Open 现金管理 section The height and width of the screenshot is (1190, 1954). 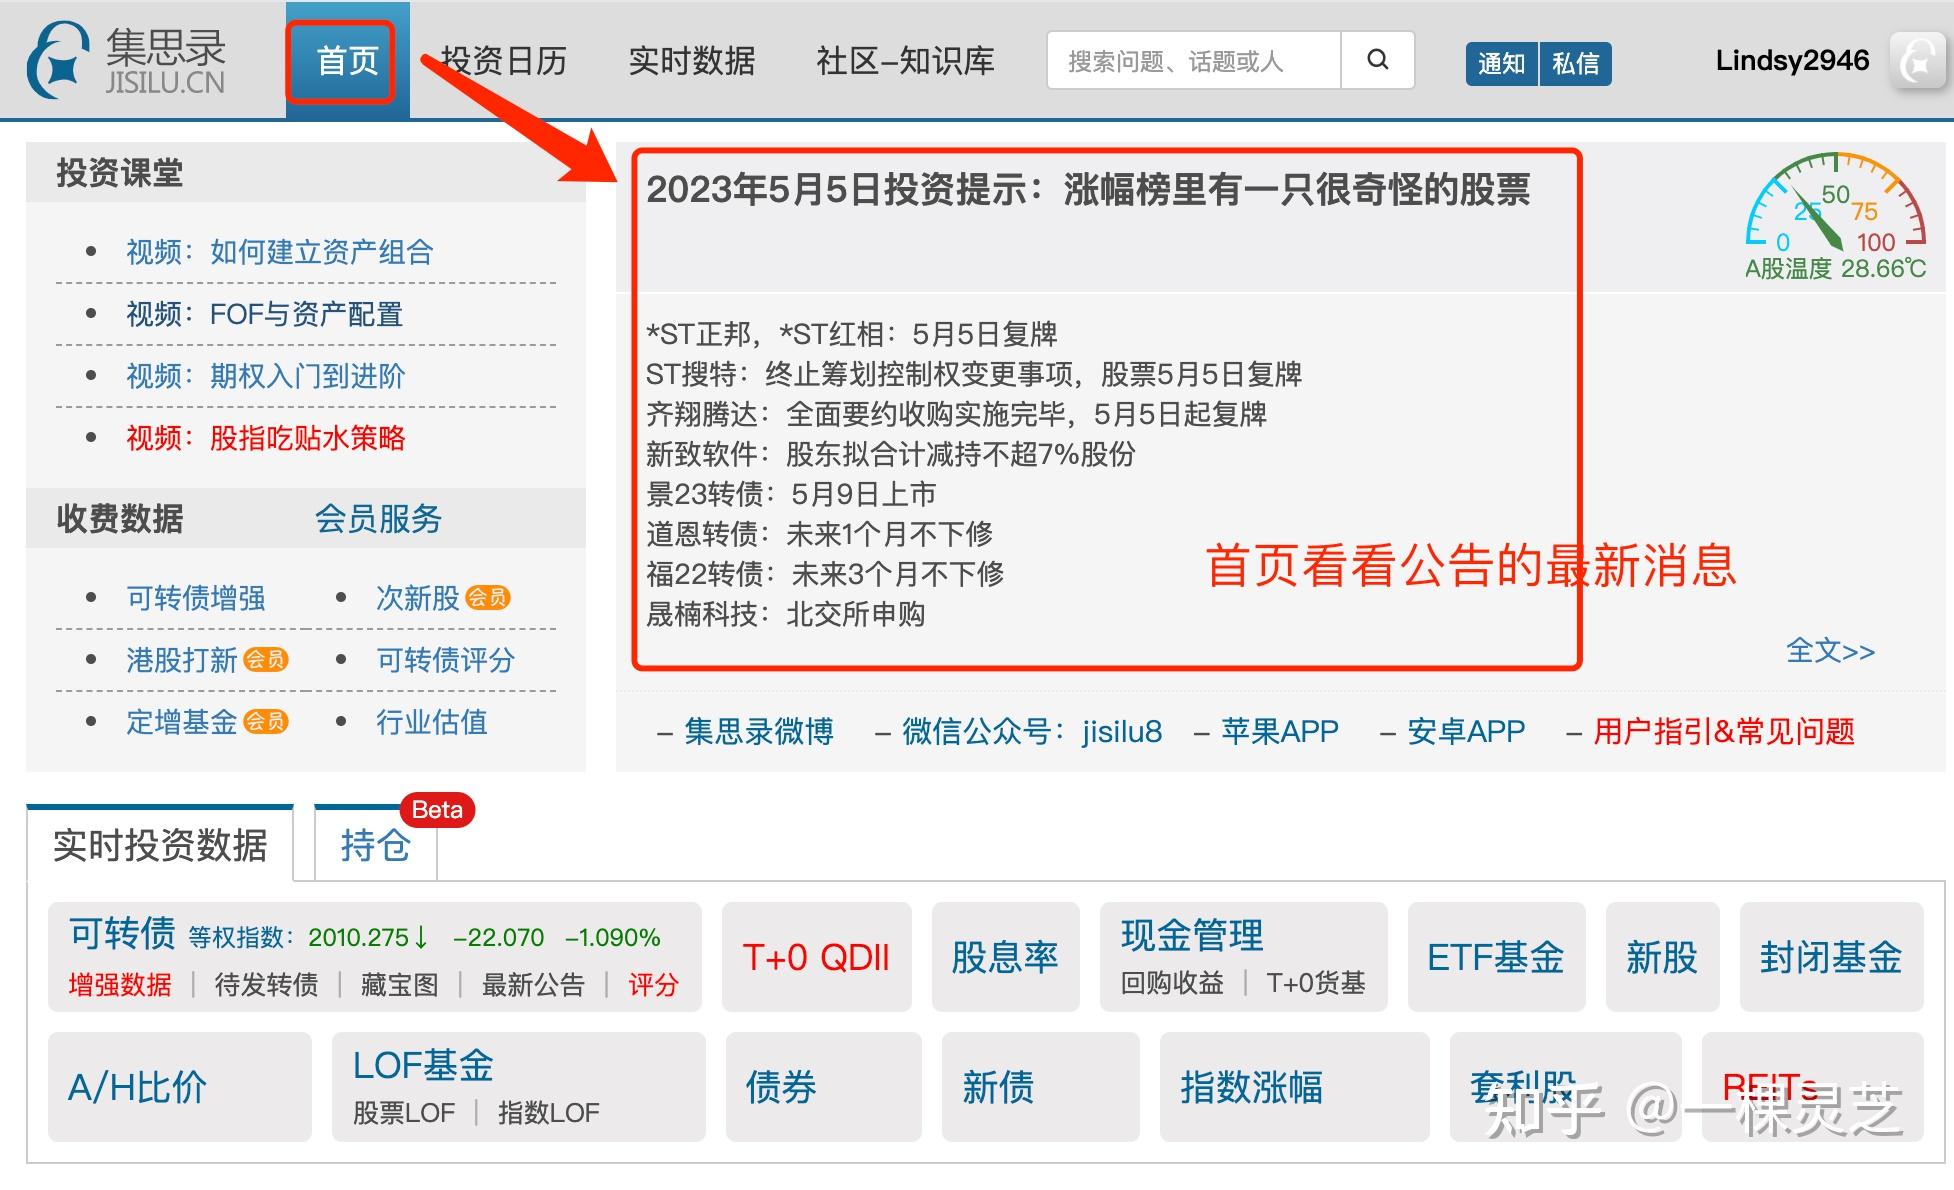[1192, 936]
